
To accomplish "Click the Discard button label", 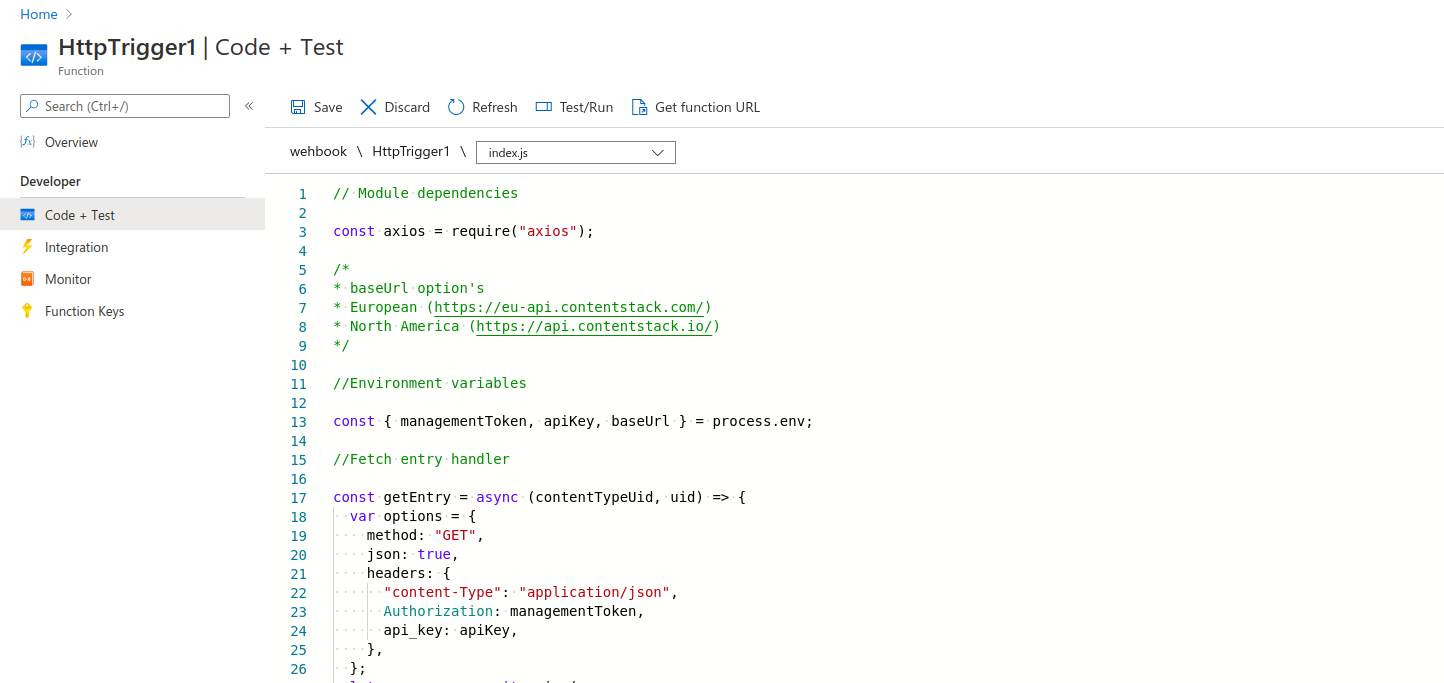I will [x=407, y=107].
